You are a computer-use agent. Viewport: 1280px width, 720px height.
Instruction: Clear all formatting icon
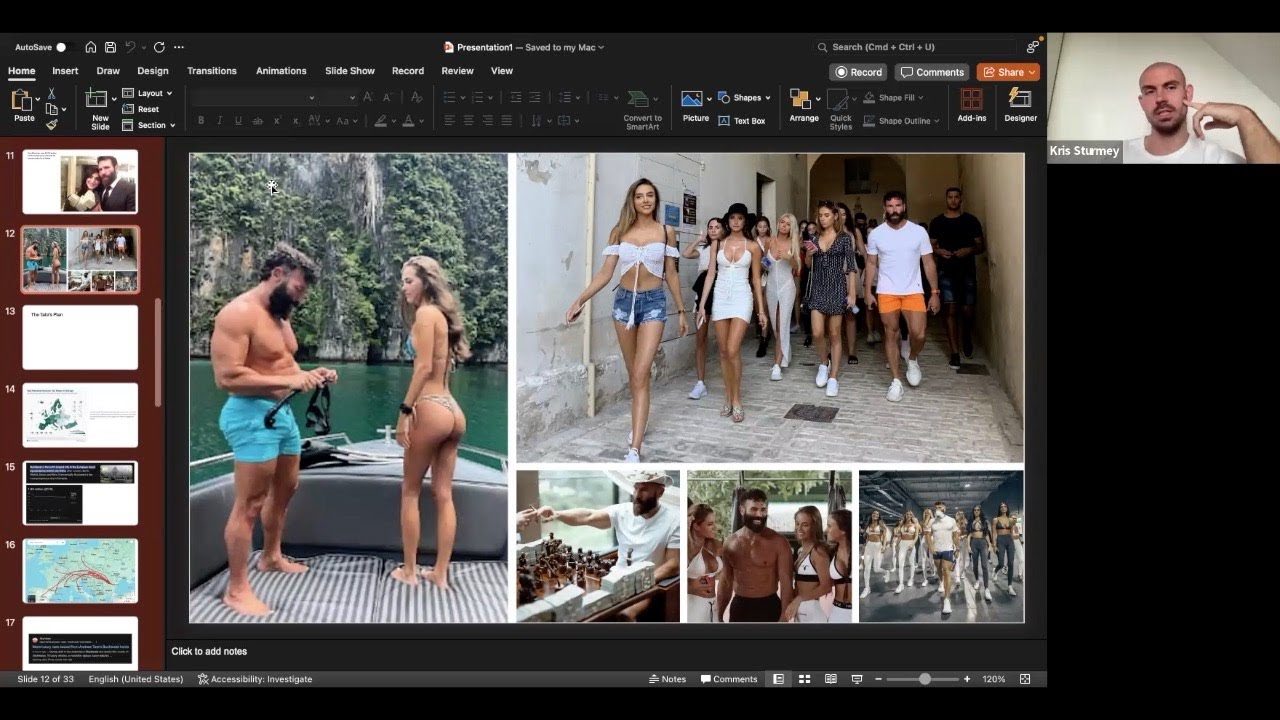(416, 97)
